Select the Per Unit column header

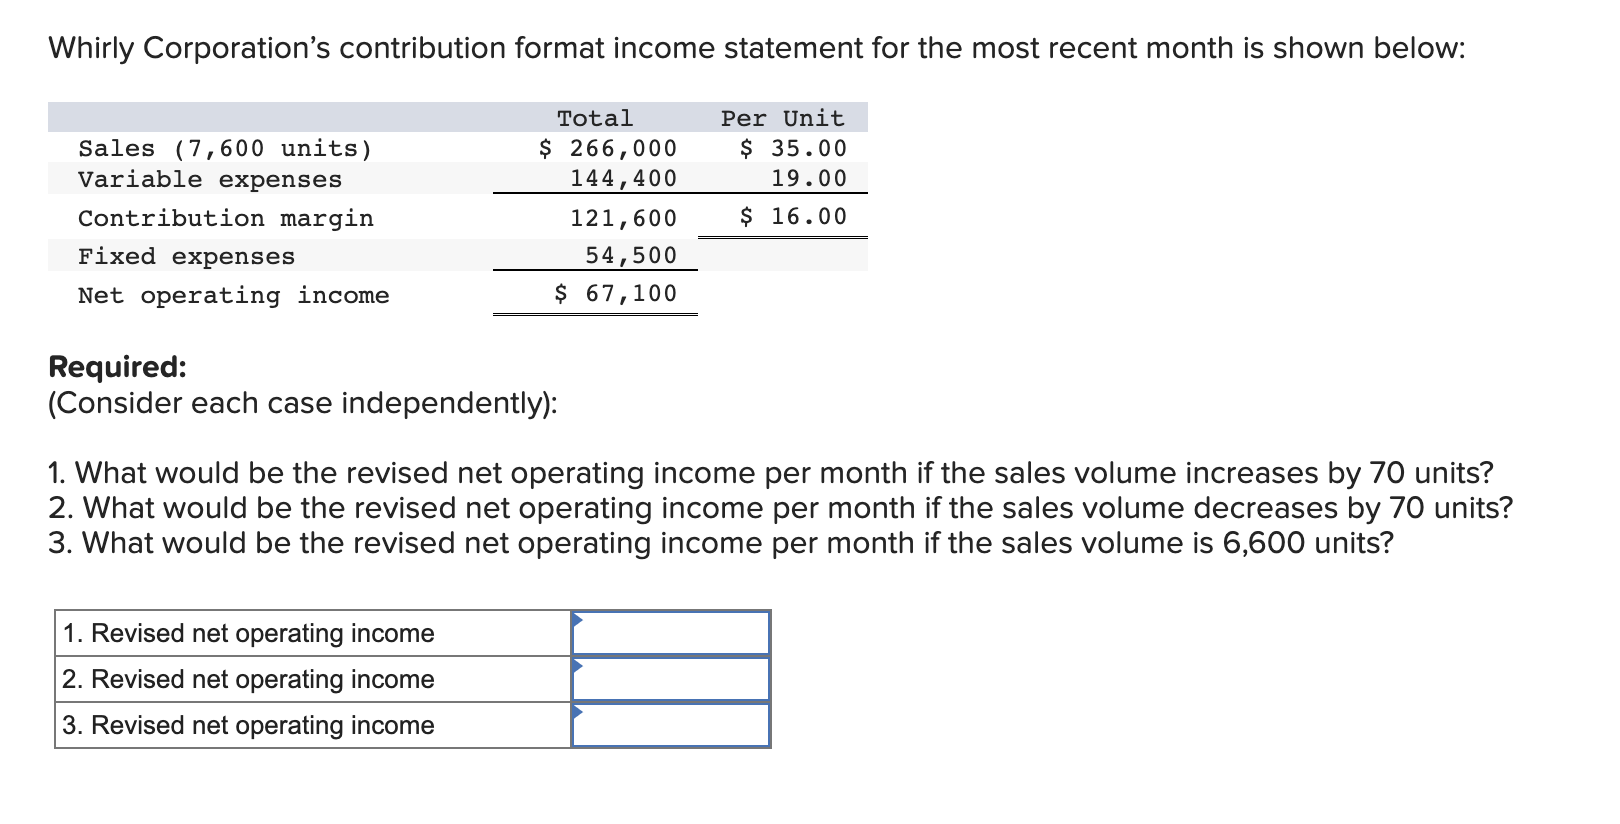[x=781, y=117]
